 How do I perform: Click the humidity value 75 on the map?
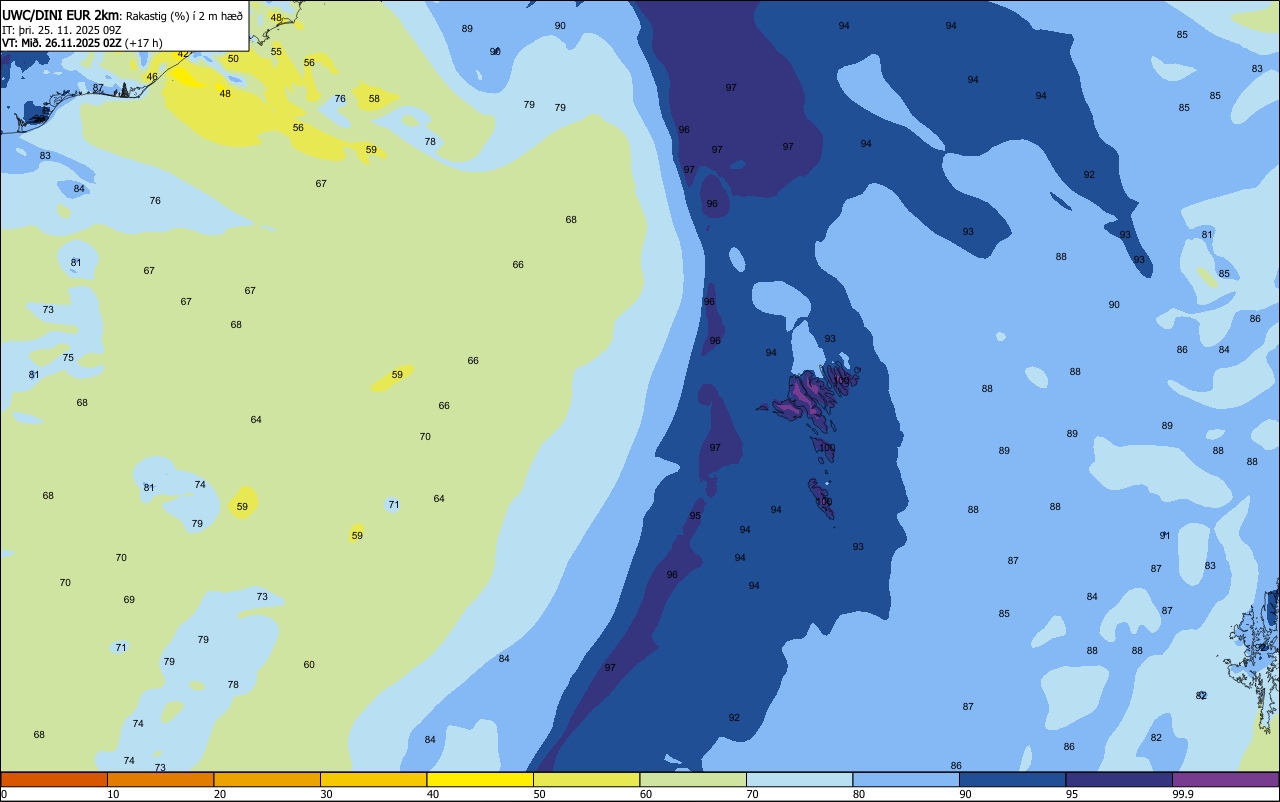(x=68, y=358)
